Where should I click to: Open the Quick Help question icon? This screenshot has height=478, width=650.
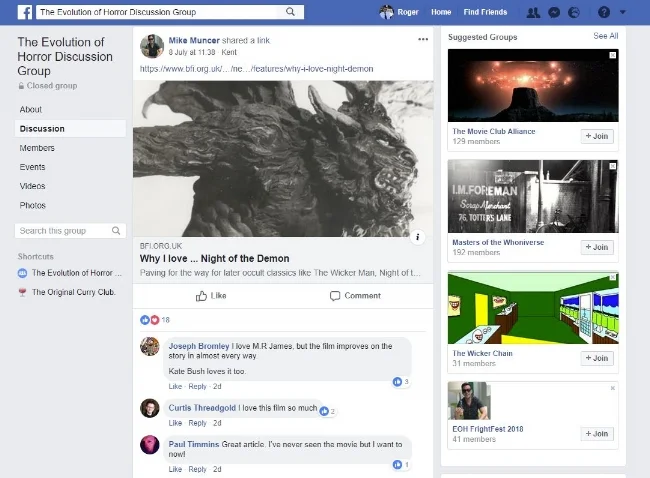coord(604,12)
